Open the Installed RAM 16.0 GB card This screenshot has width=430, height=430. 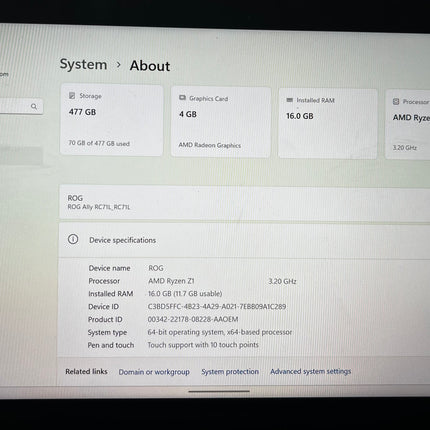pyautogui.click(x=328, y=124)
